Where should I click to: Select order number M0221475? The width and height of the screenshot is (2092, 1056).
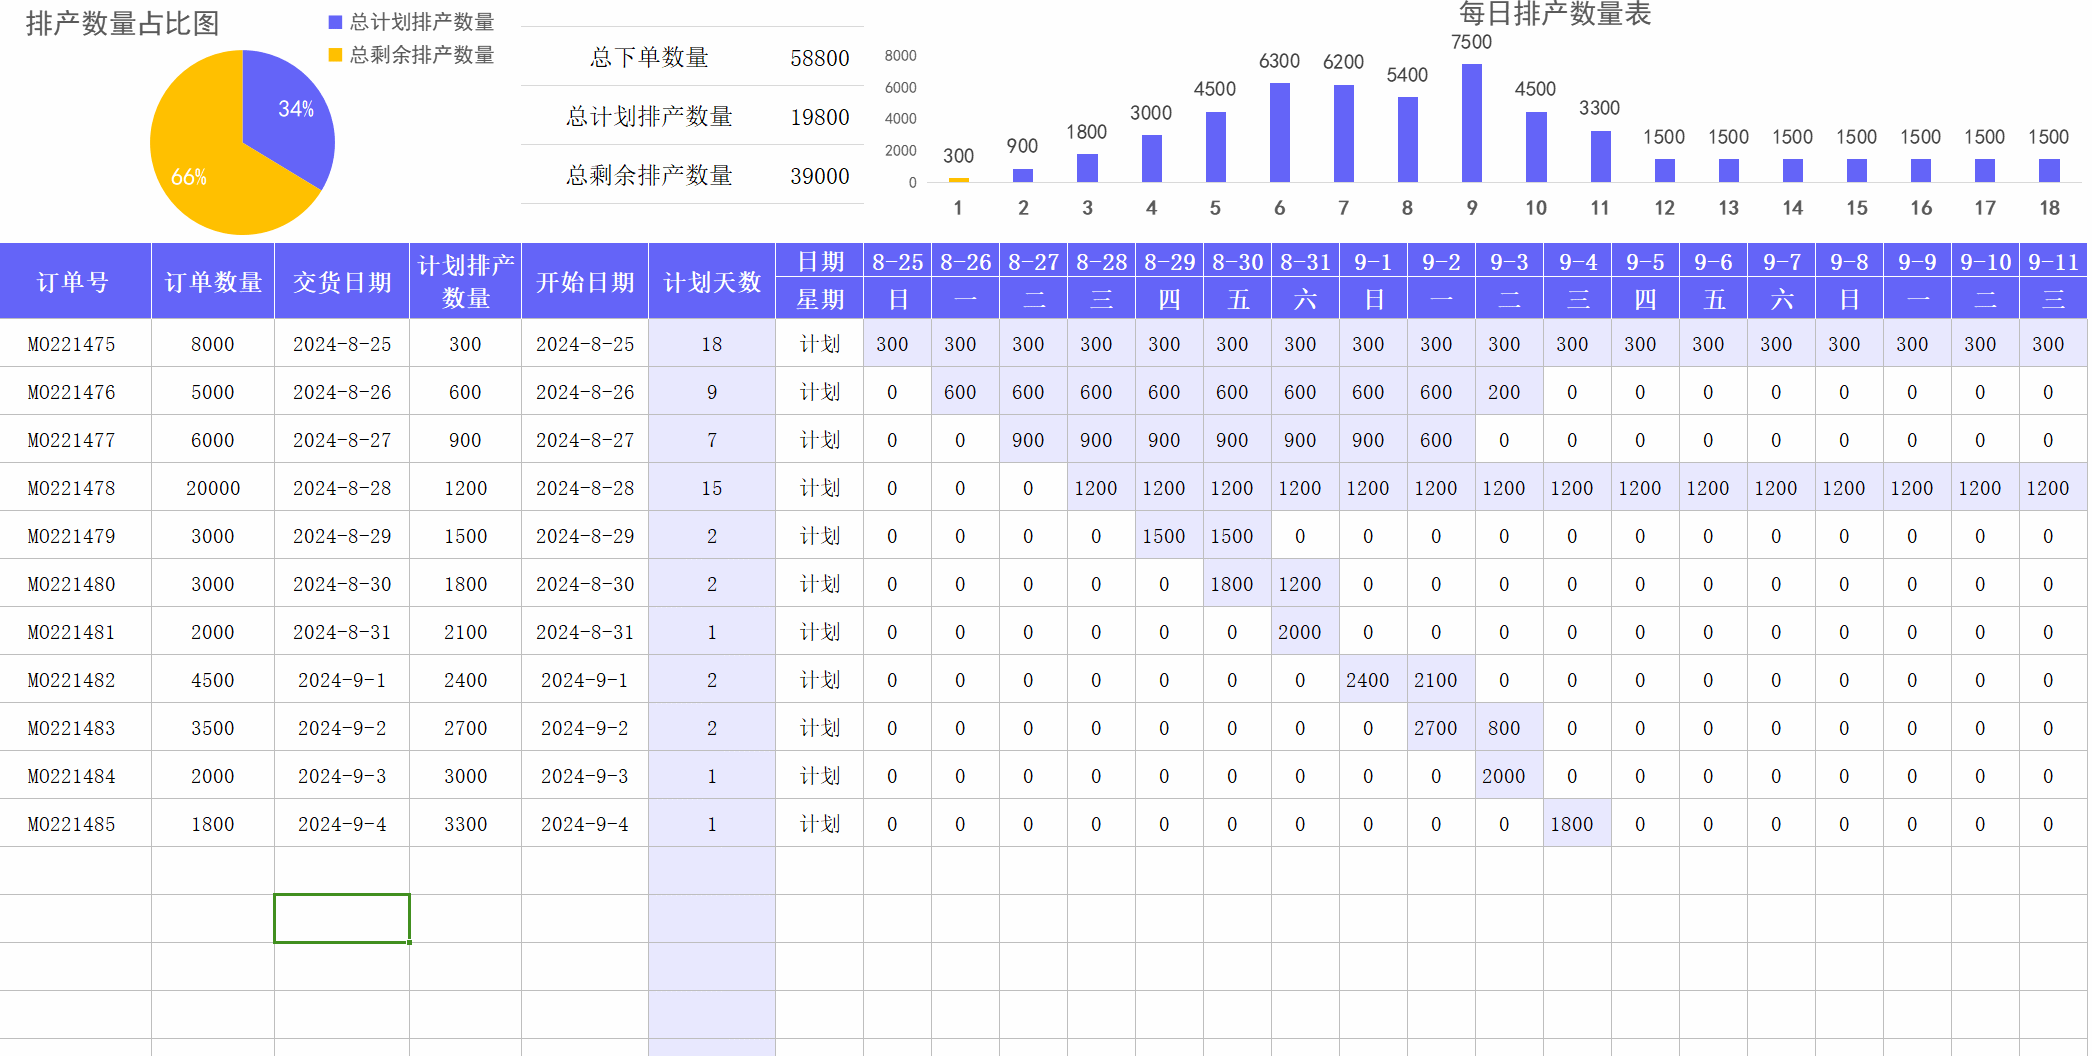[71, 344]
